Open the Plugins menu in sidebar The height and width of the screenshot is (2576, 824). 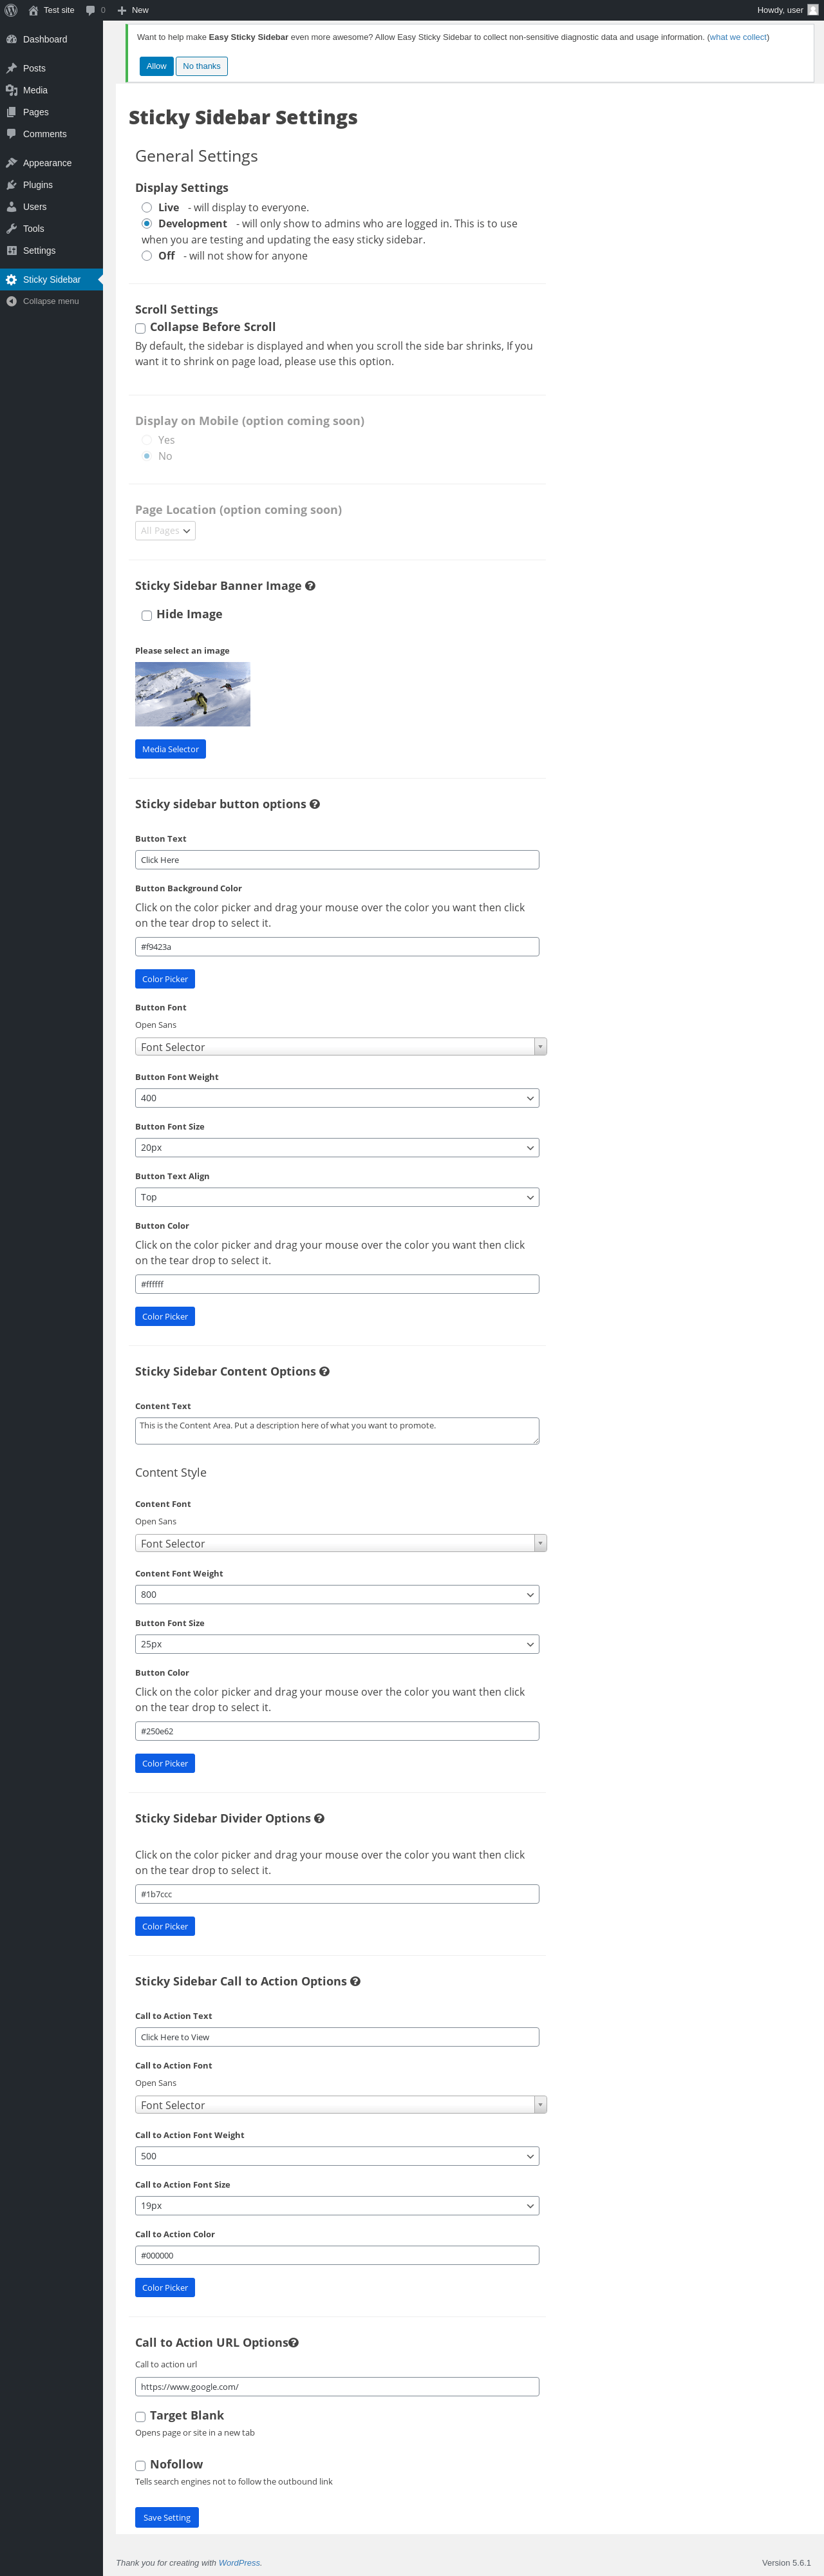38,185
